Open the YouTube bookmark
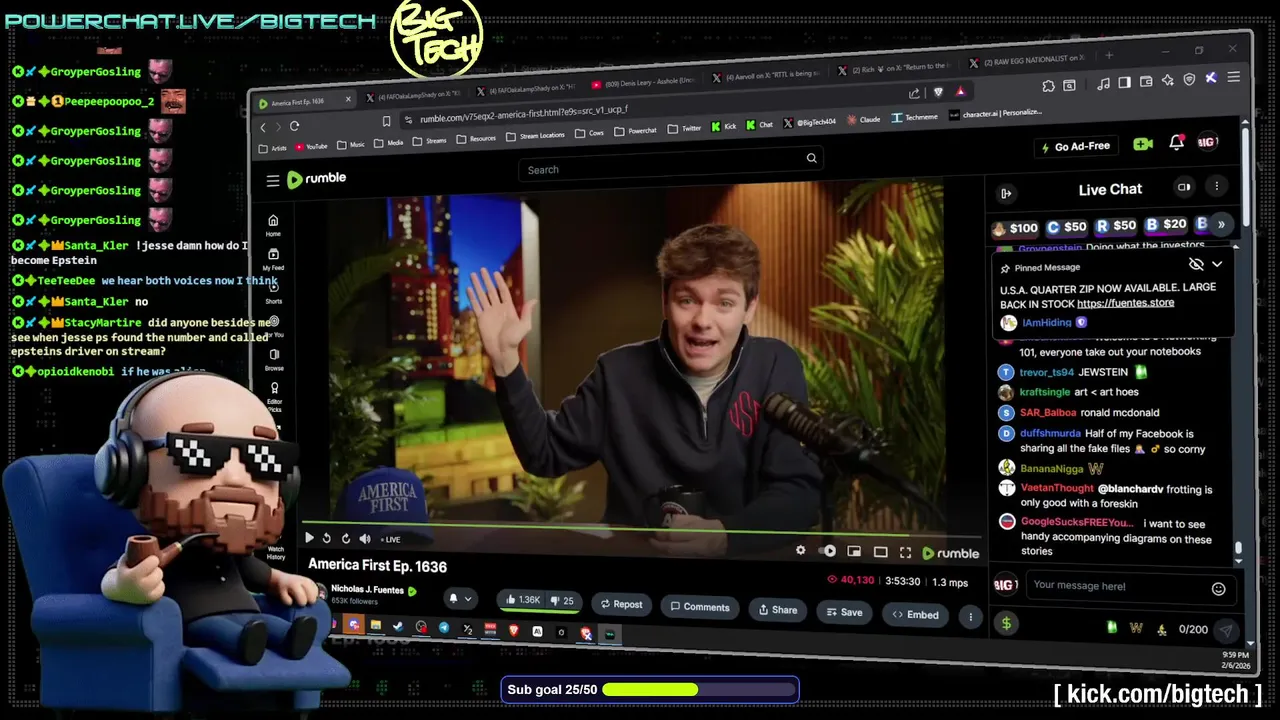 click(x=311, y=146)
